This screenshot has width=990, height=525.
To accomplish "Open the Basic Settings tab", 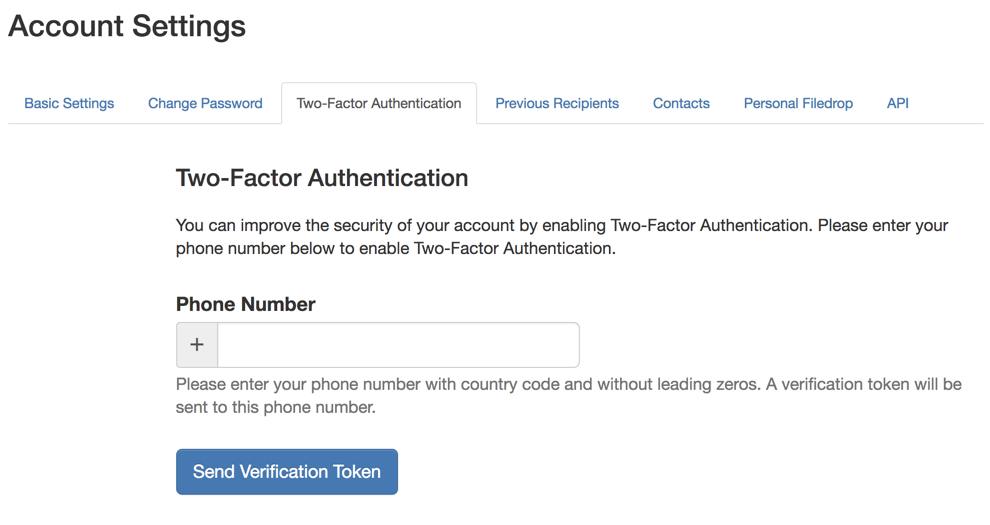I will pos(69,103).
